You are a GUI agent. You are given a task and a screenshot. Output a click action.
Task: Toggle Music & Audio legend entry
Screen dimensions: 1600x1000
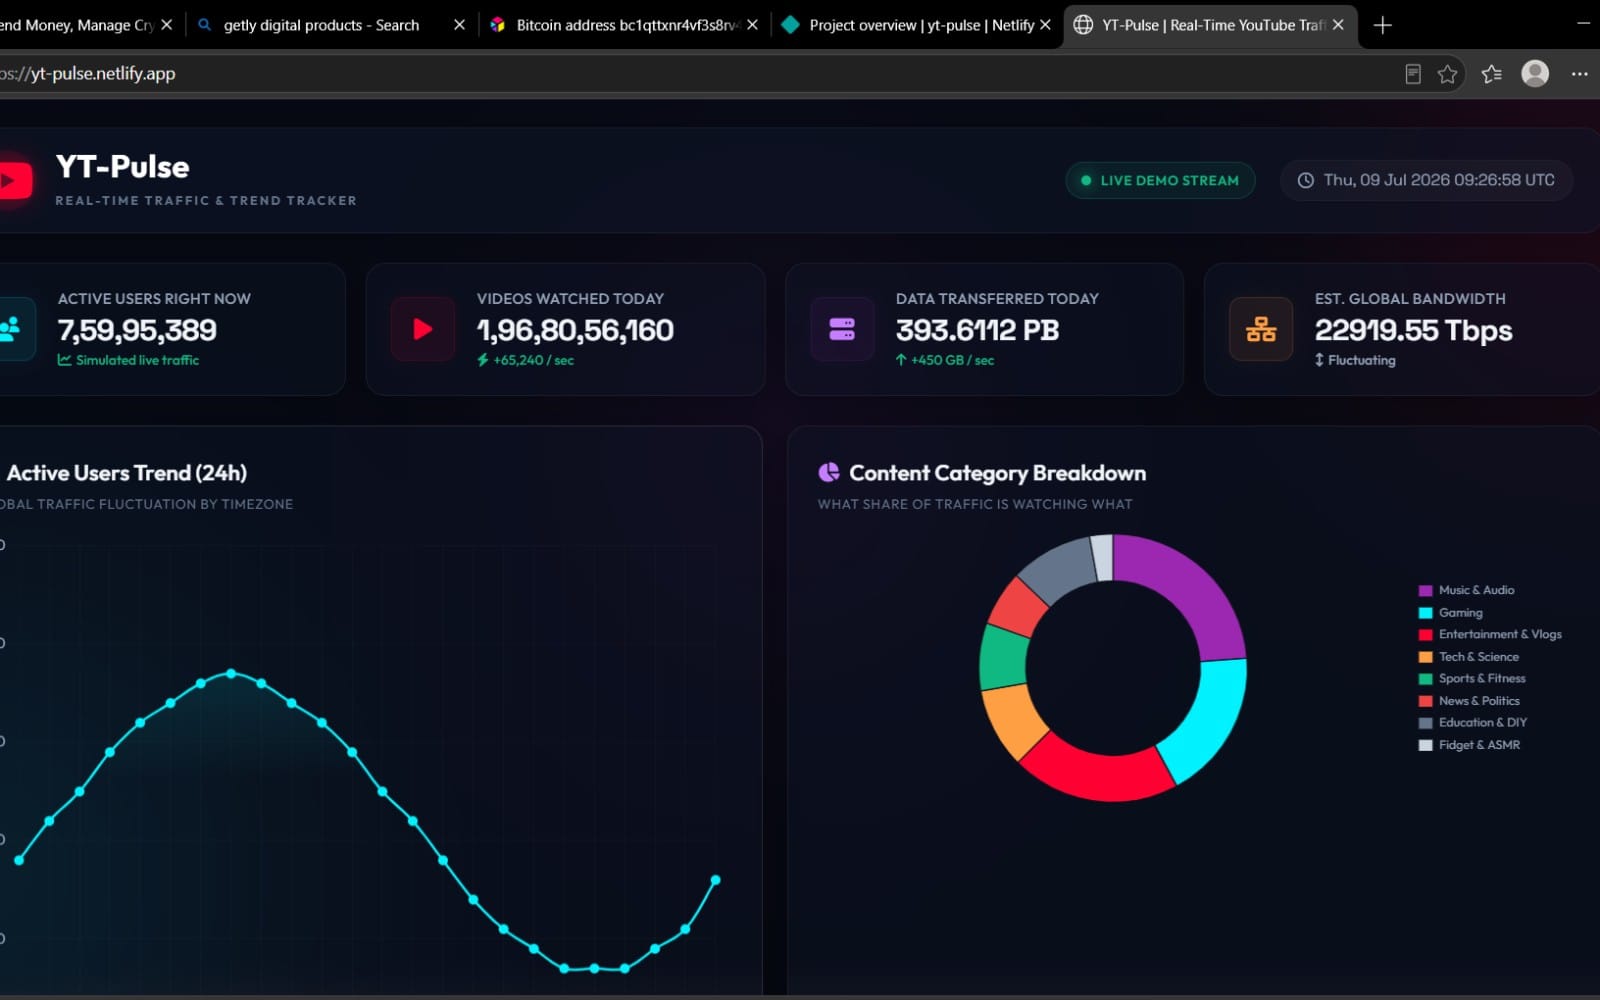coord(1466,590)
